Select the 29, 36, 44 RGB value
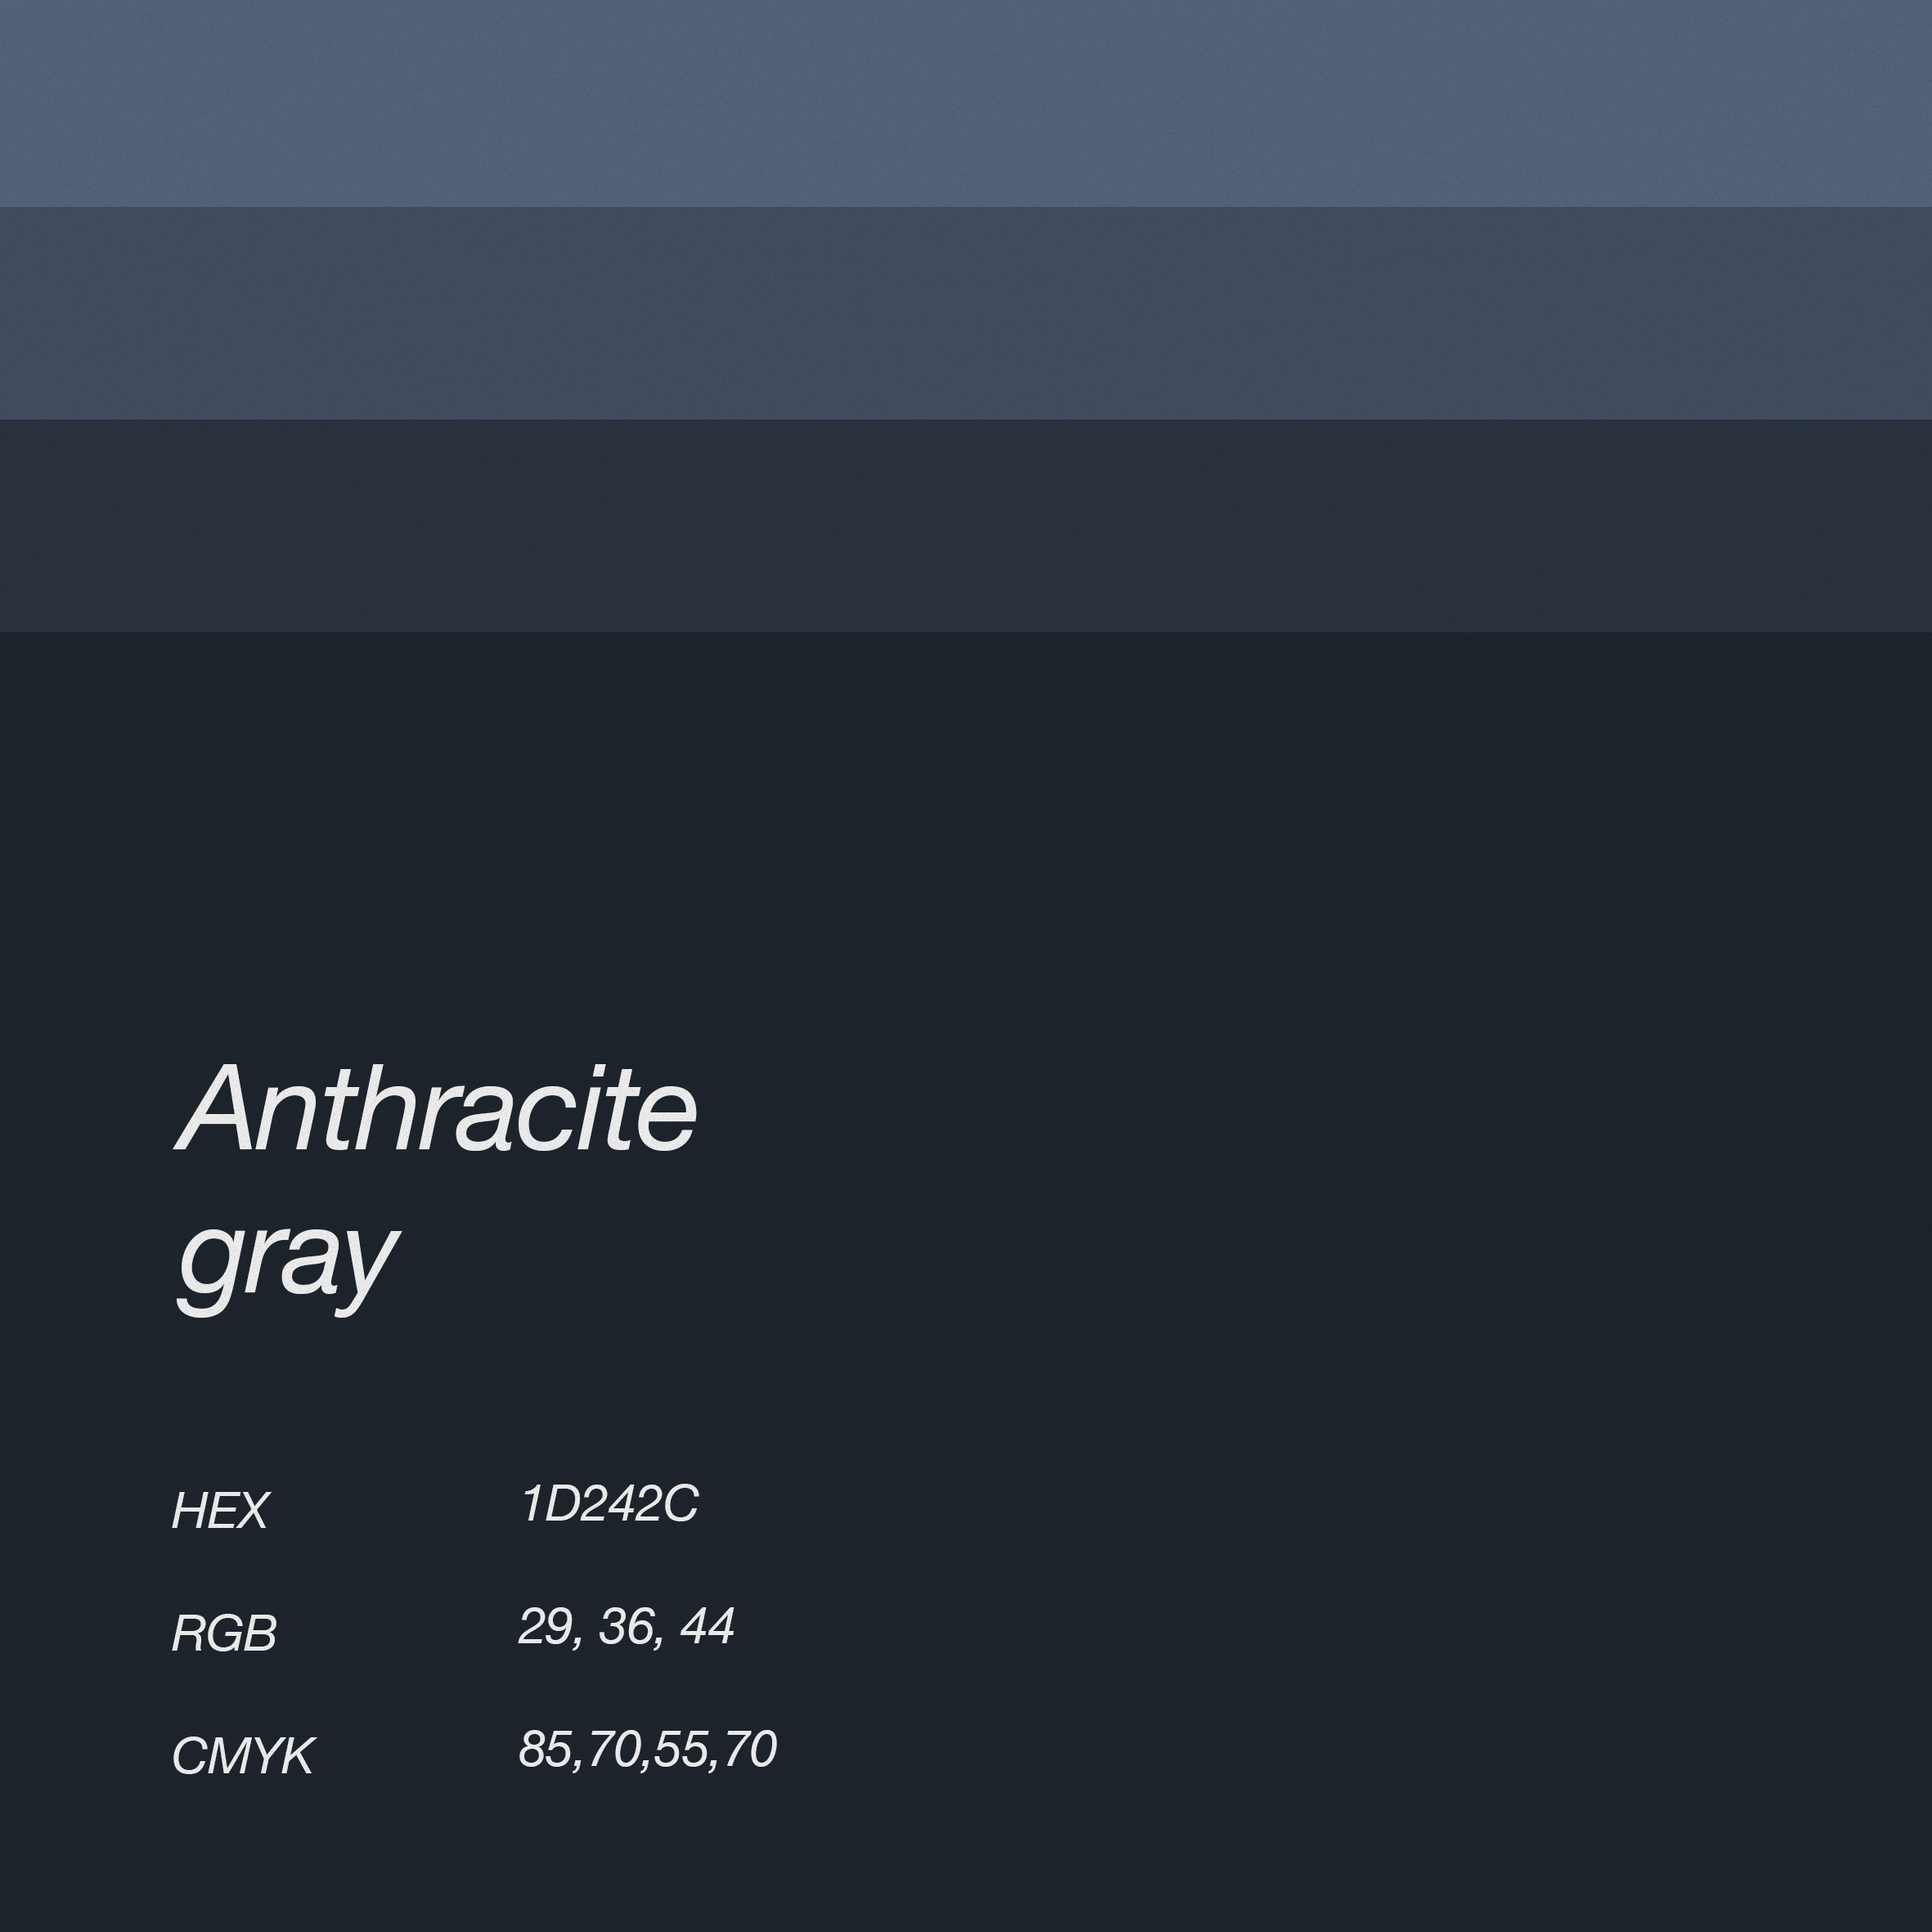 627,1627
